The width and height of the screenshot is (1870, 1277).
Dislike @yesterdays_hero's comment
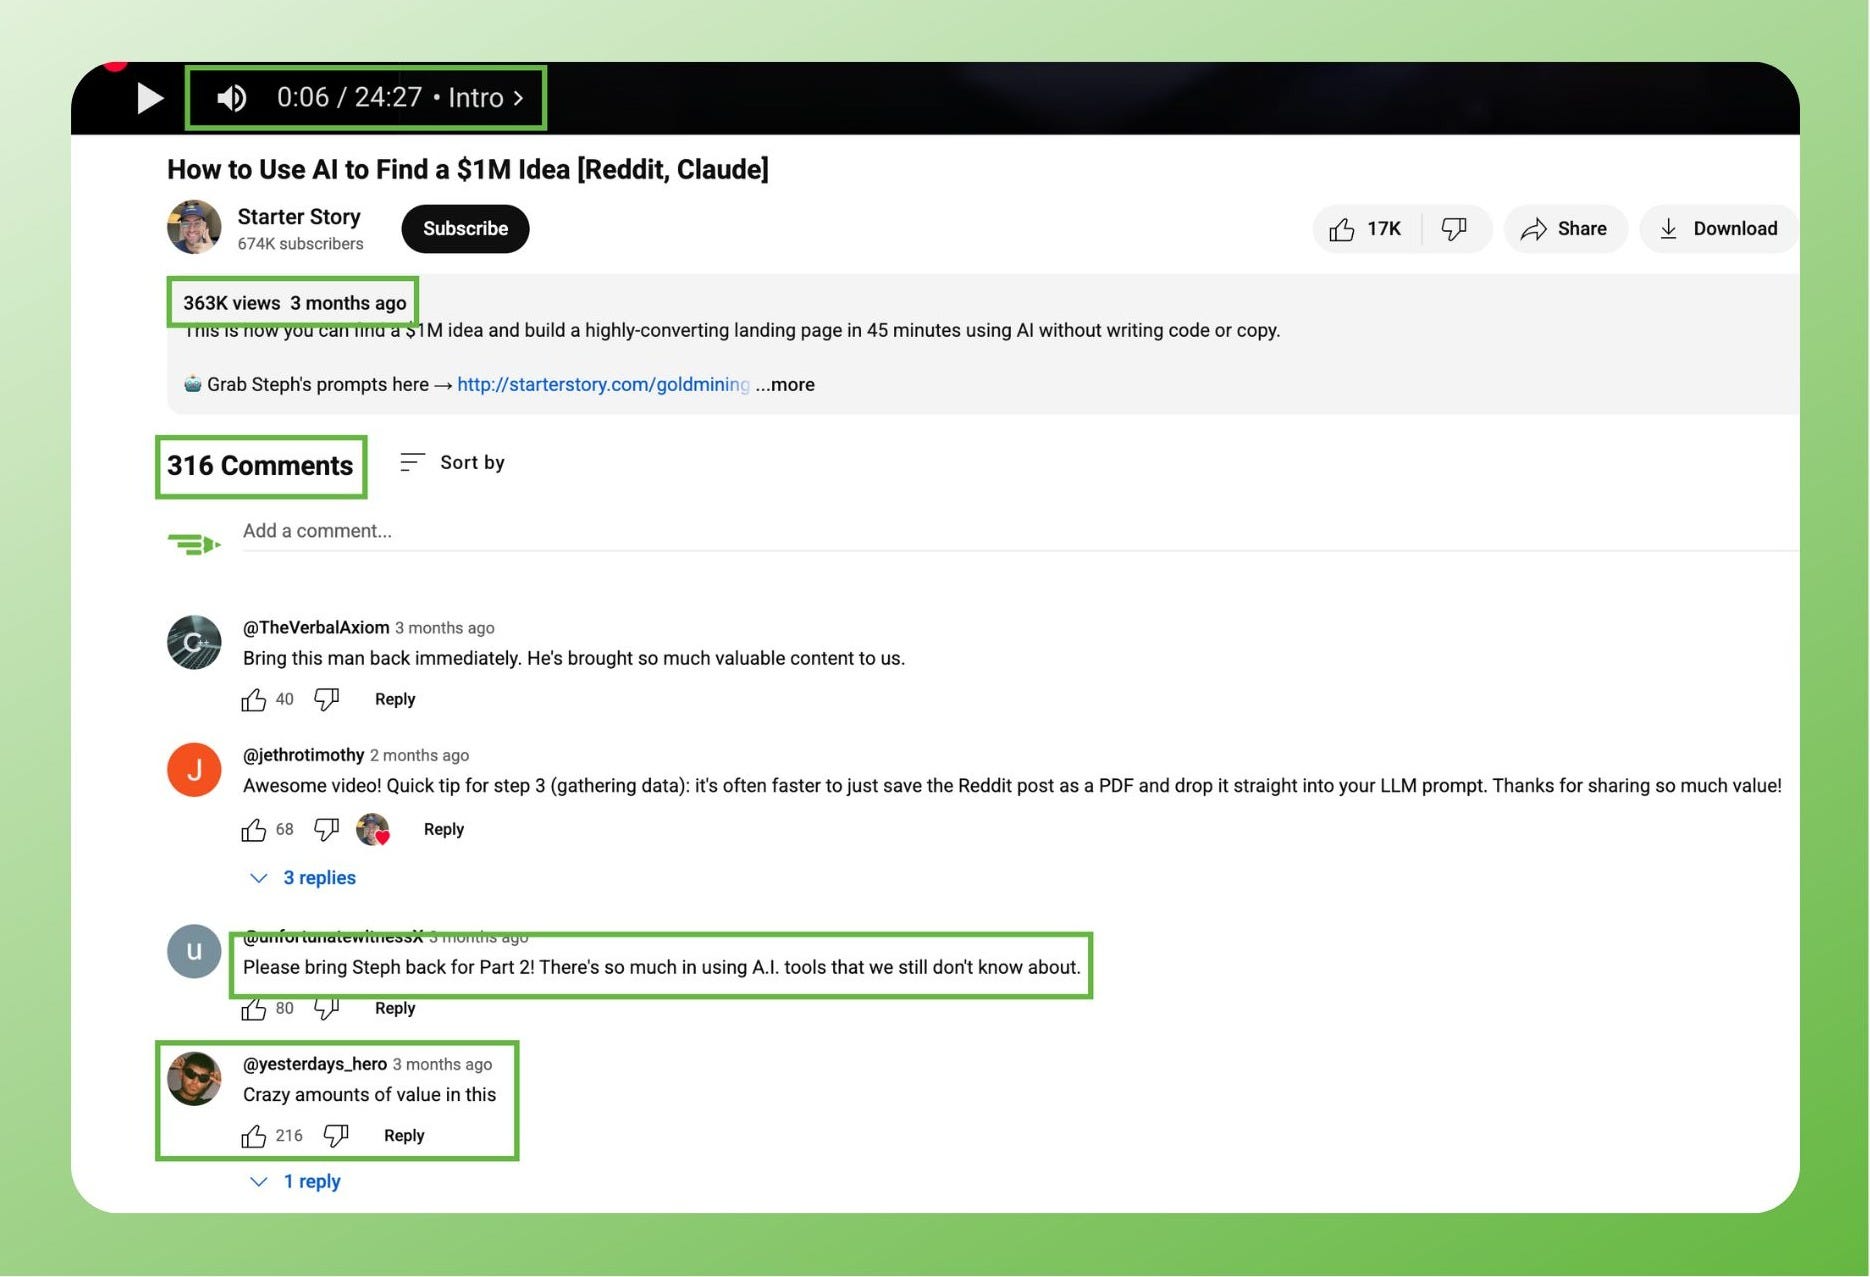tap(336, 1136)
